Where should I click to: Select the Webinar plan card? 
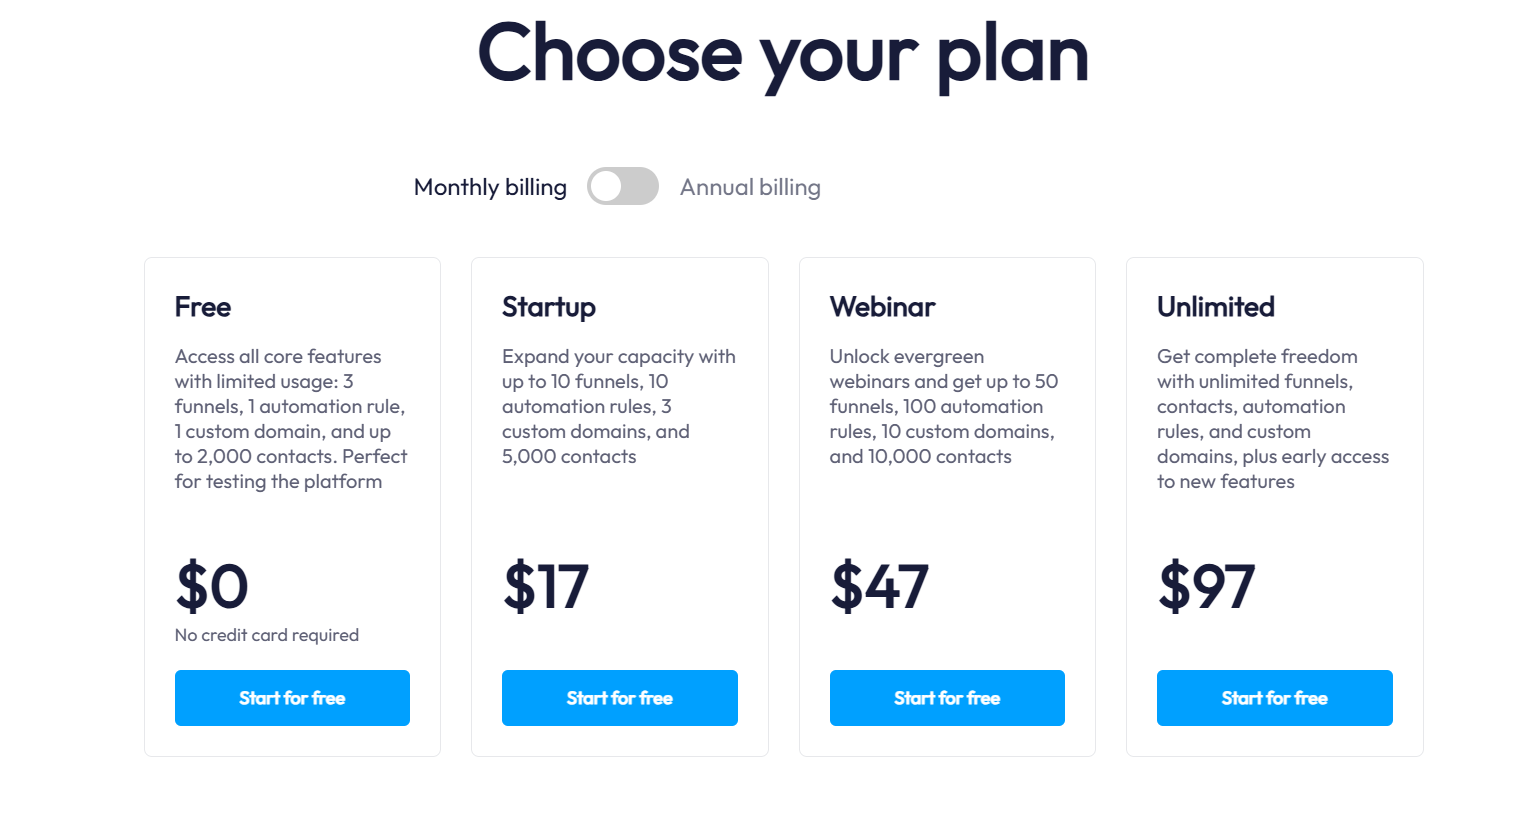pyautogui.click(x=946, y=505)
